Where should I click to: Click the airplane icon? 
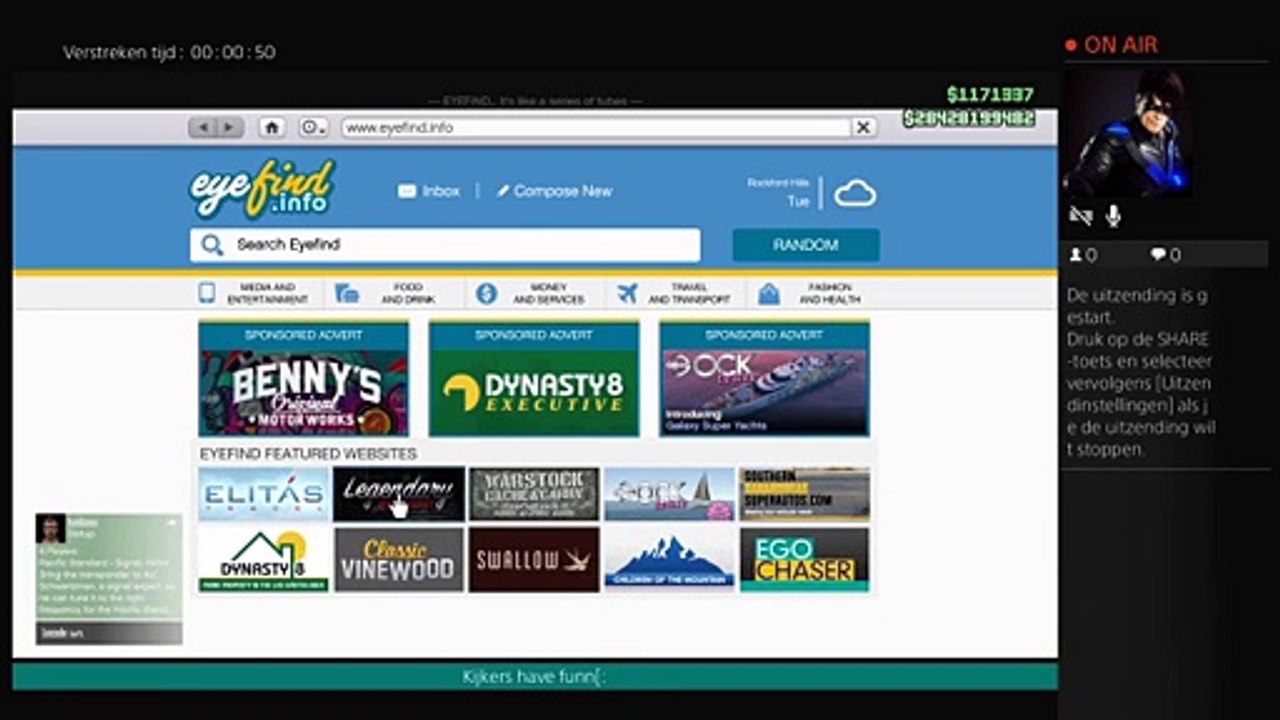coord(627,293)
